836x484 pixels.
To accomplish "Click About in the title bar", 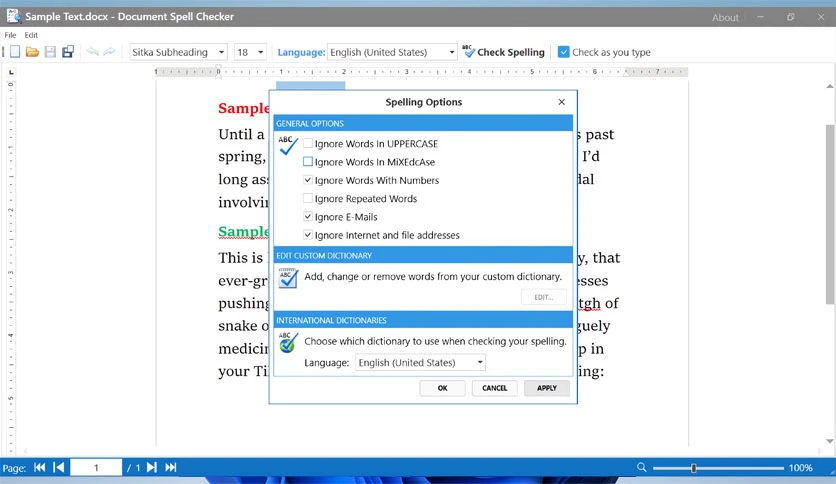I will coord(725,18).
